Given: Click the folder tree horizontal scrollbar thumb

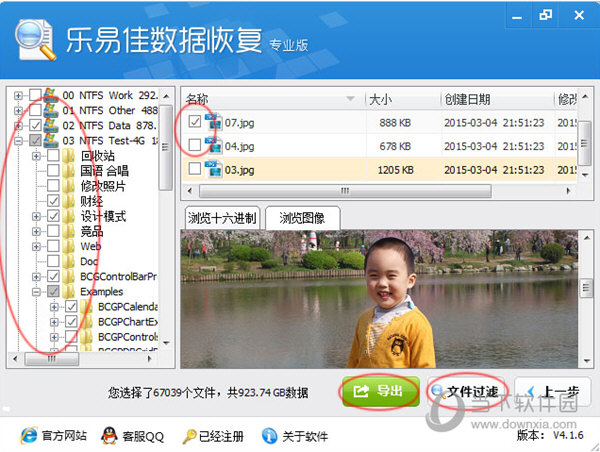Looking at the screenshot, I should click(x=52, y=359).
